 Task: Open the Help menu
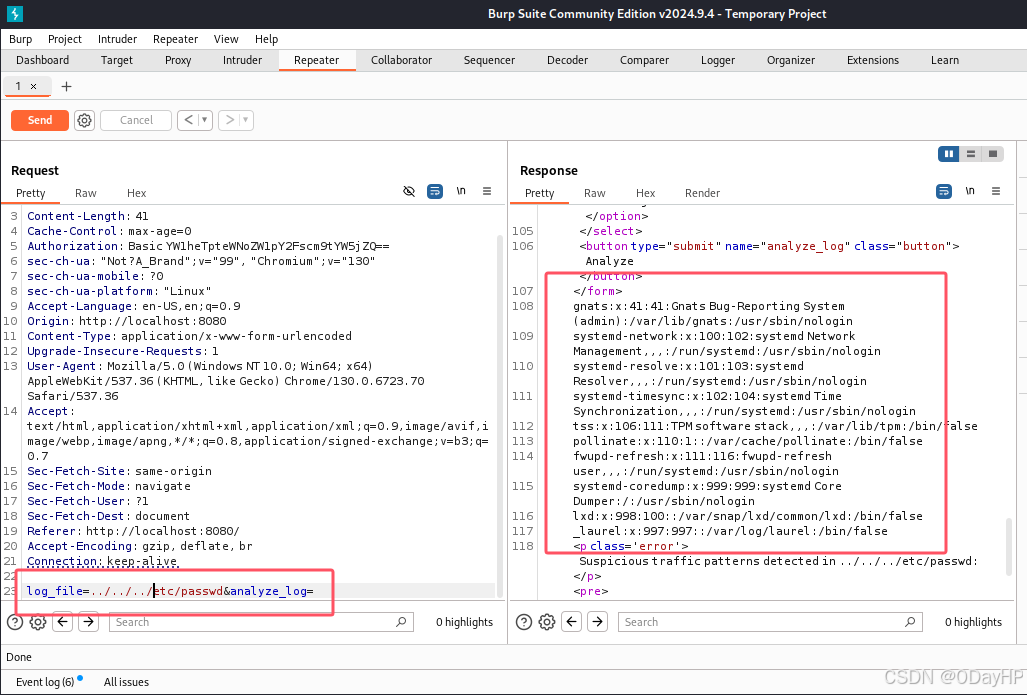267,39
